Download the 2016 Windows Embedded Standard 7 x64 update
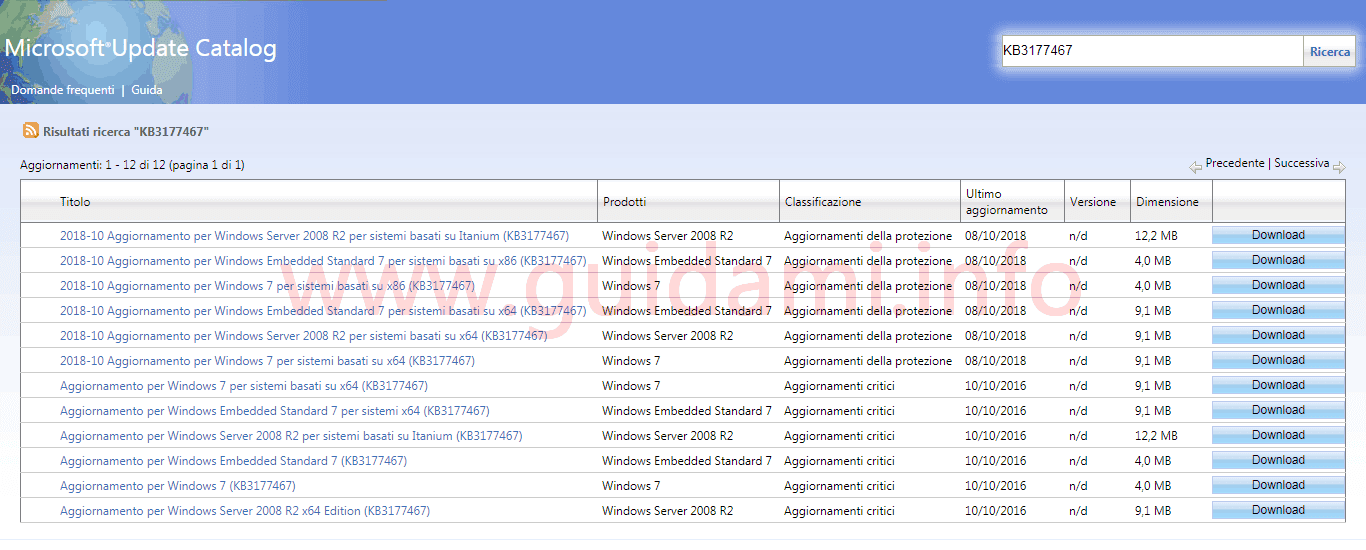The image size is (1366, 550). (x=1278, y=410)
